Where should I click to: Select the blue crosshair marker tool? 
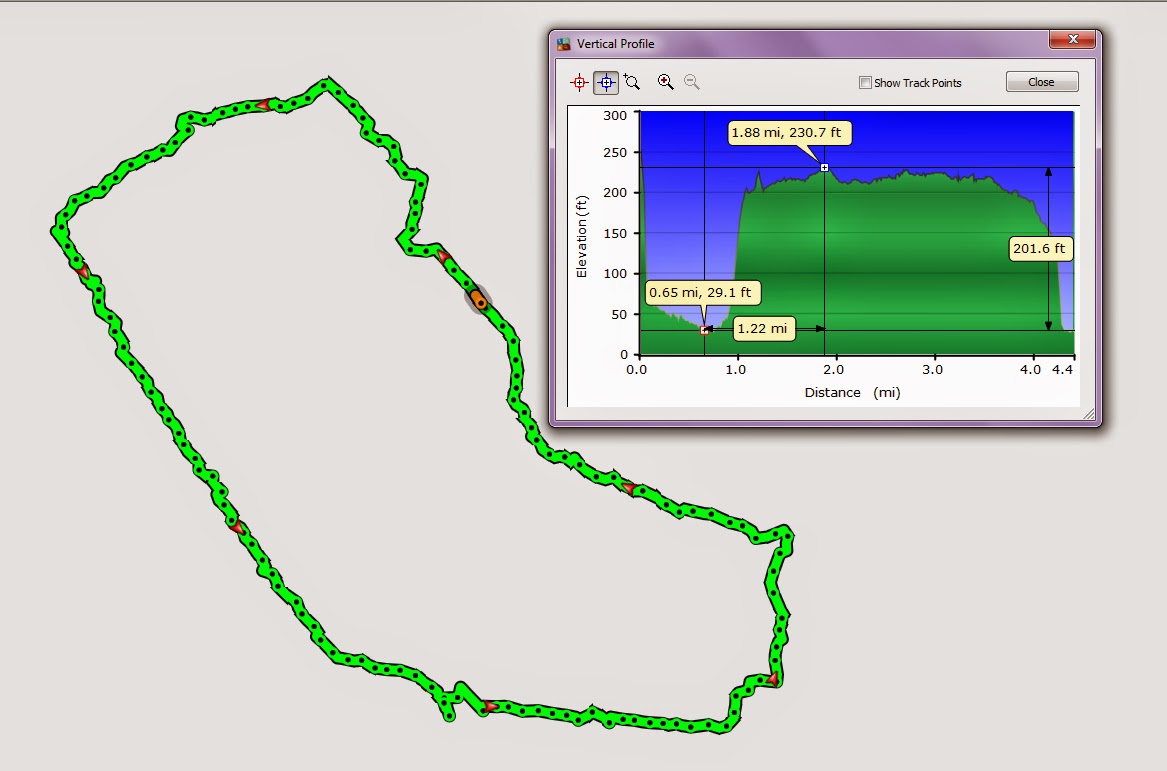click(x=606, y=83)
